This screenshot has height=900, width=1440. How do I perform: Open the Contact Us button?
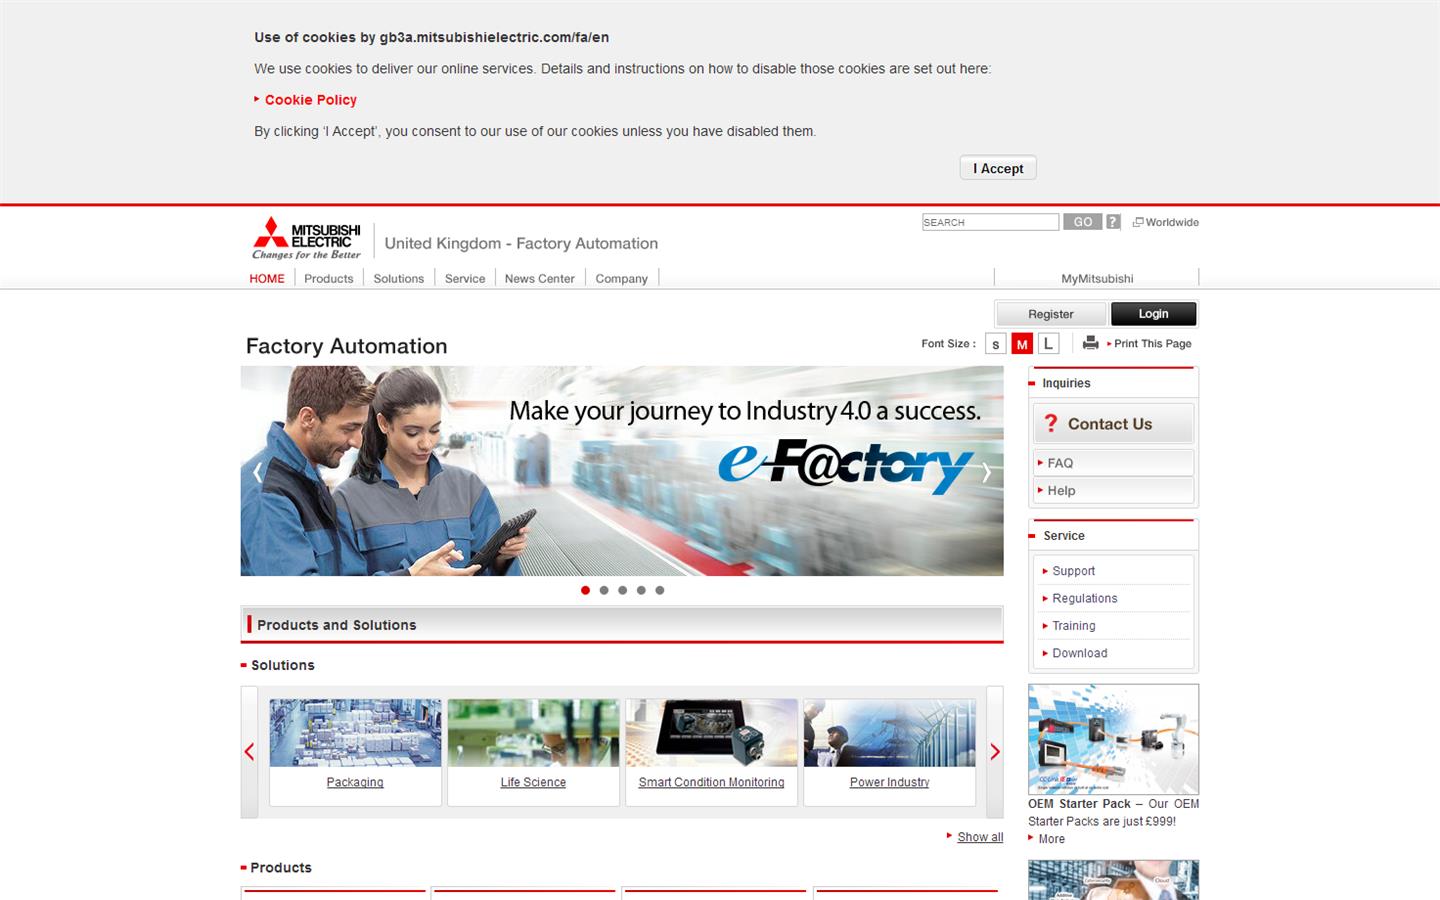[1113, 424]
